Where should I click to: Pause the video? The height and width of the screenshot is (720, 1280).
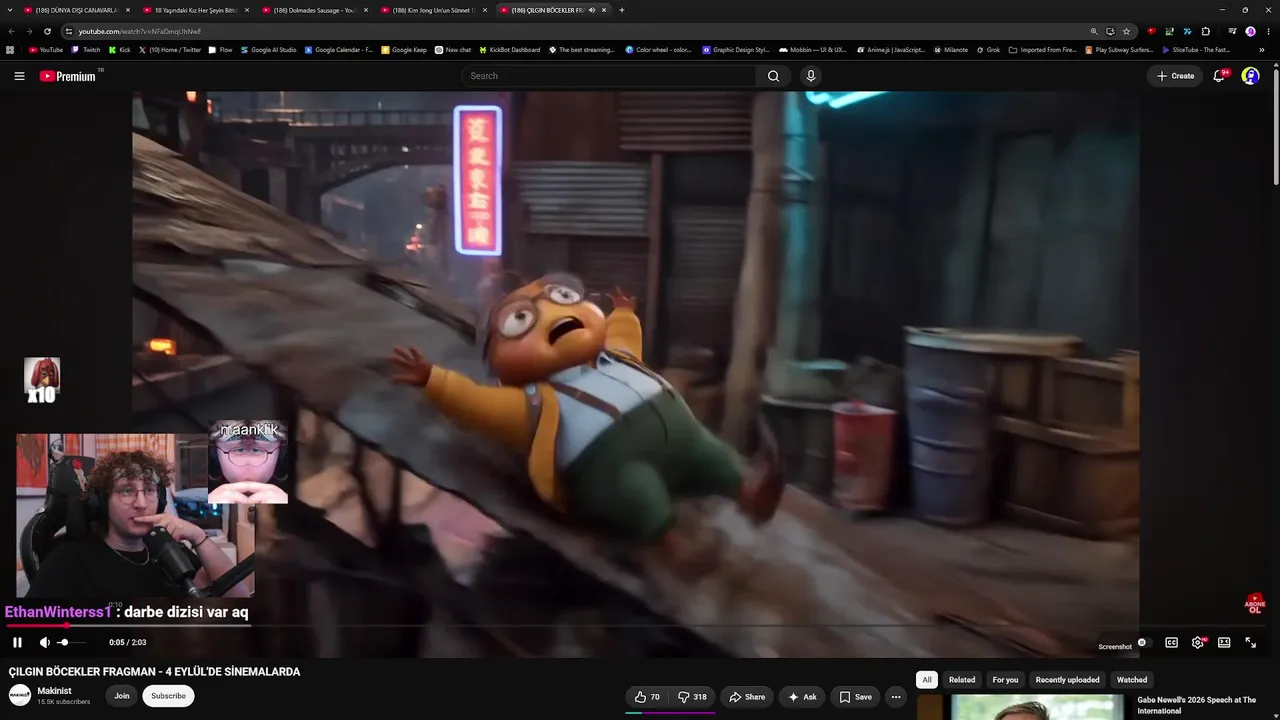tap(17, 642)
